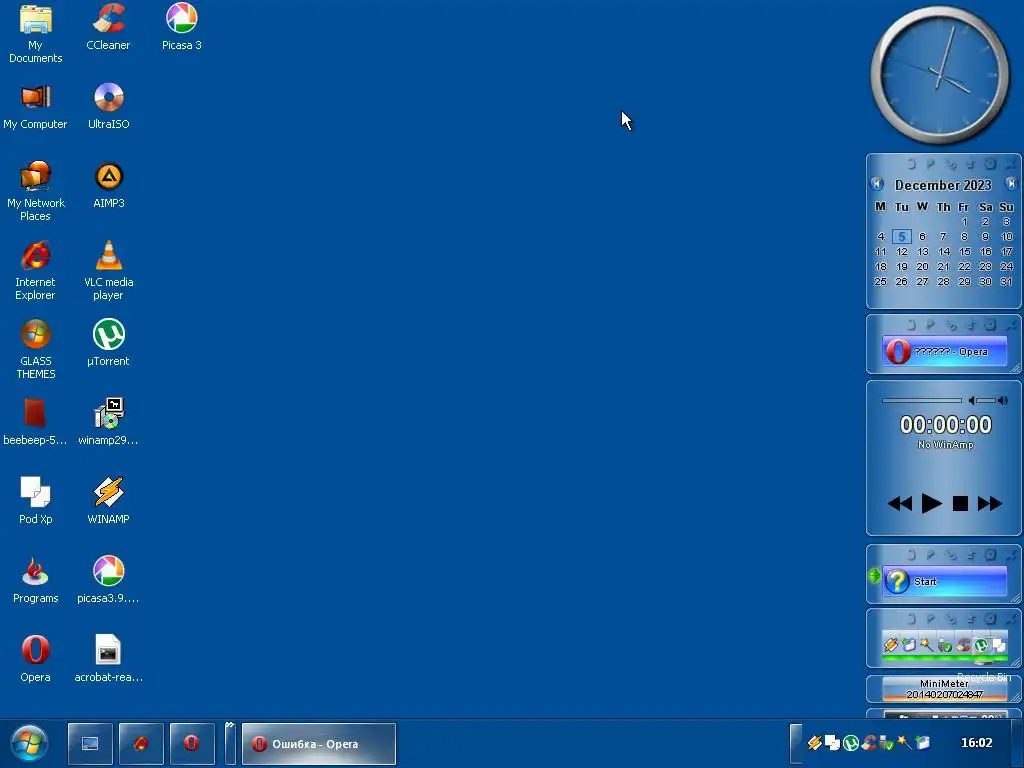Click the Winamp widget play button
Viewport: 1024px width, 768px height.
click(x=931, y=504)
